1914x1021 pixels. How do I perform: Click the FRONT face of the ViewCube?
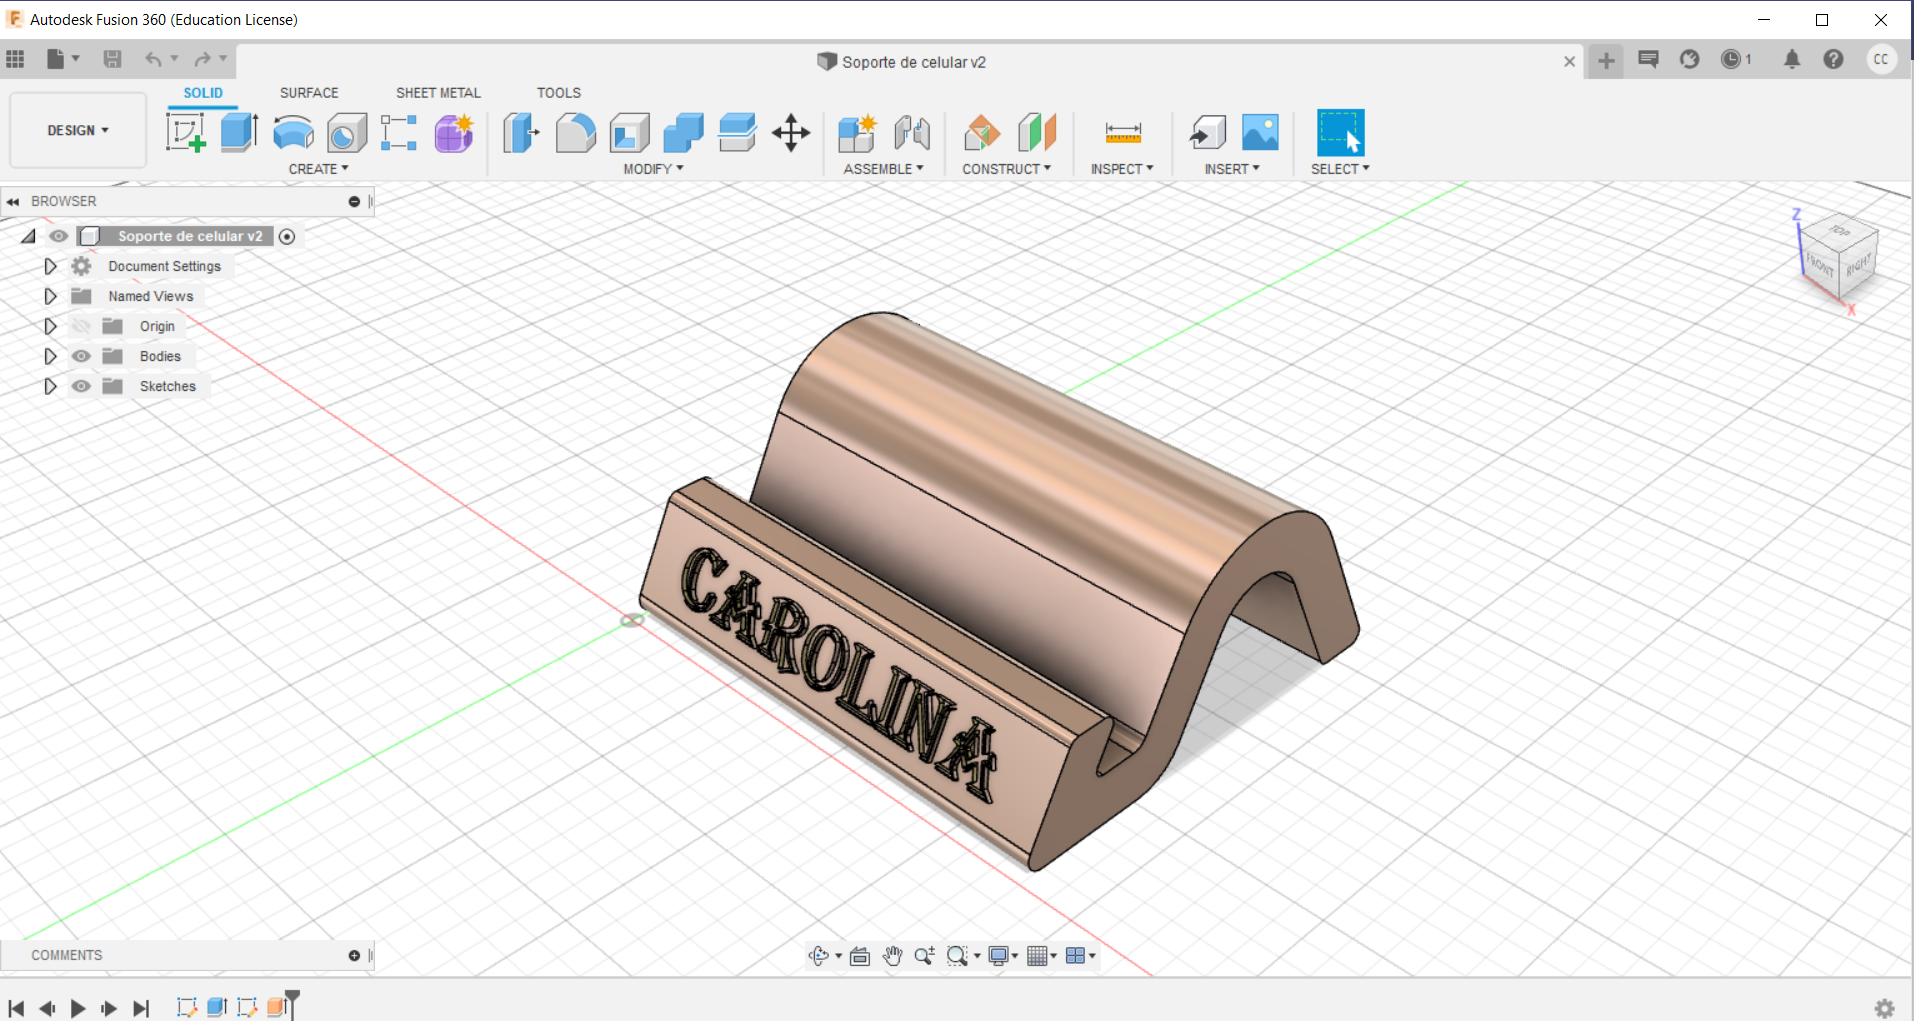click(1820, 266)
